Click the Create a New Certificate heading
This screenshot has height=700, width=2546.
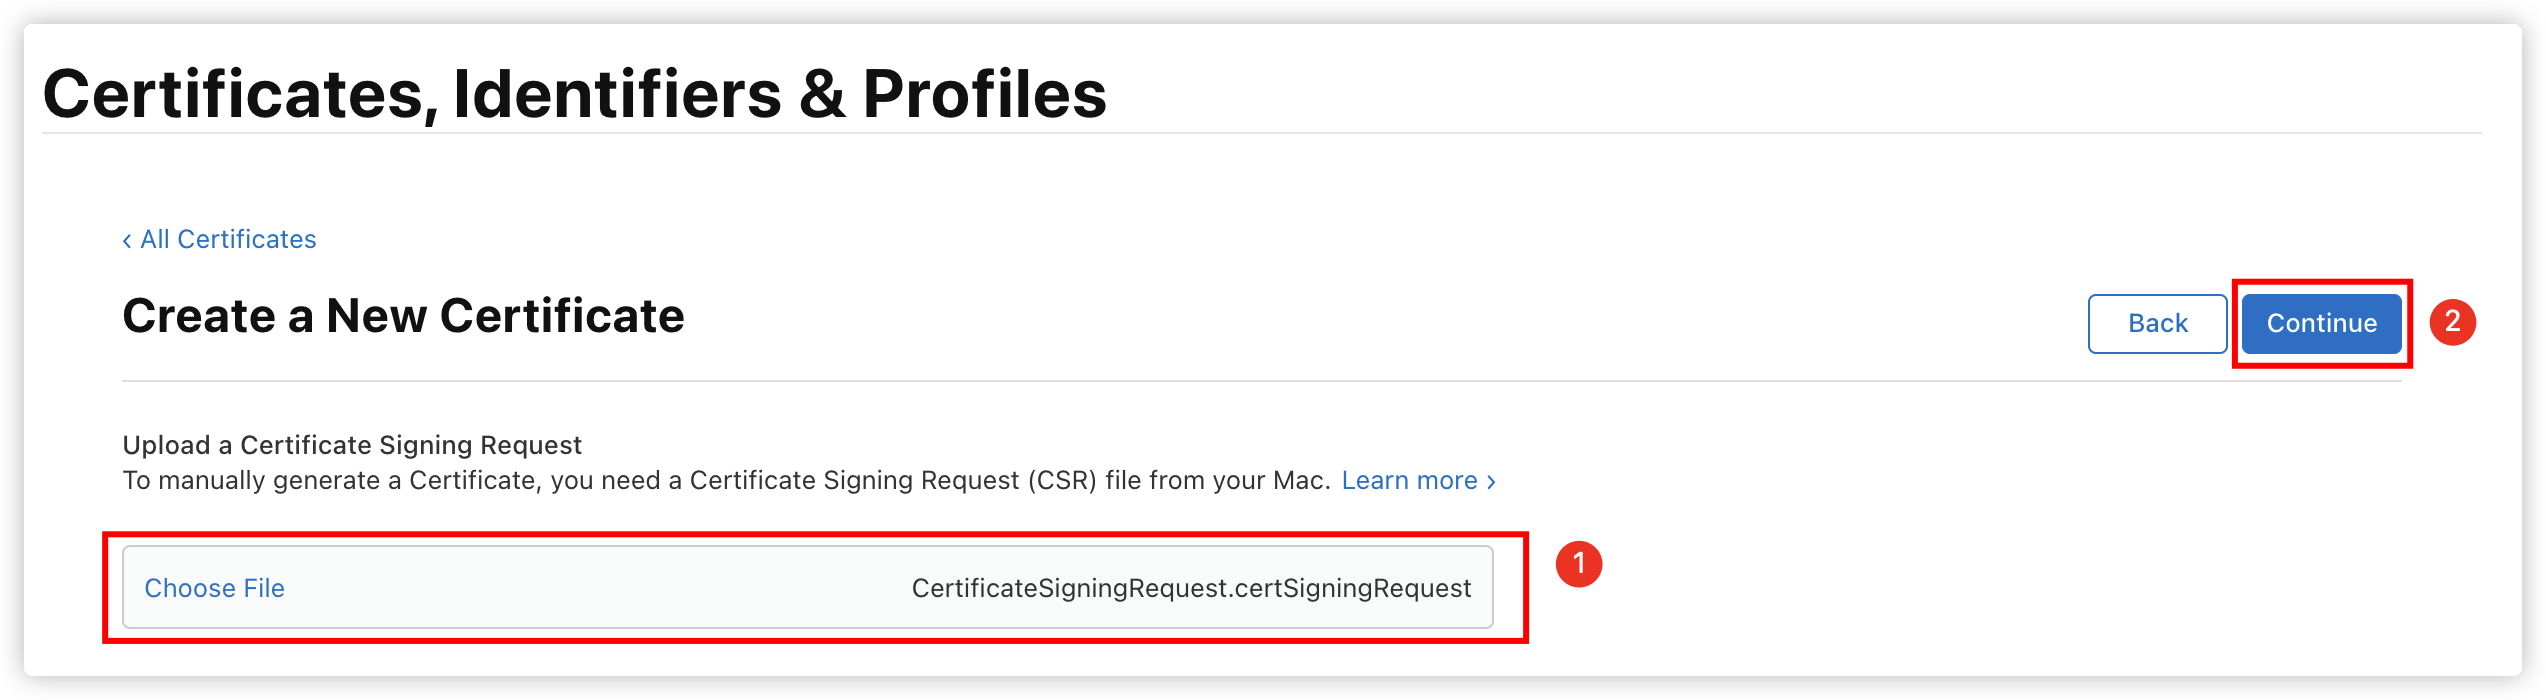(403, 316)
